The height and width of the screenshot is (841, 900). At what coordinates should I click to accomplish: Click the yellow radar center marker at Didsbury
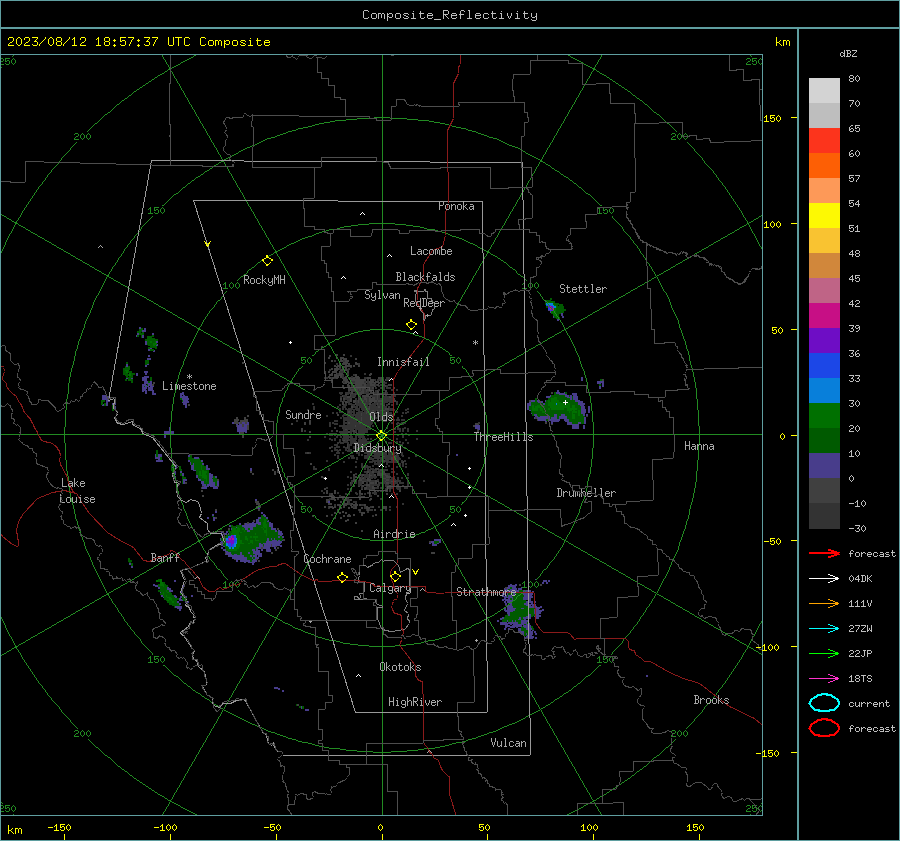pos(381,436)
